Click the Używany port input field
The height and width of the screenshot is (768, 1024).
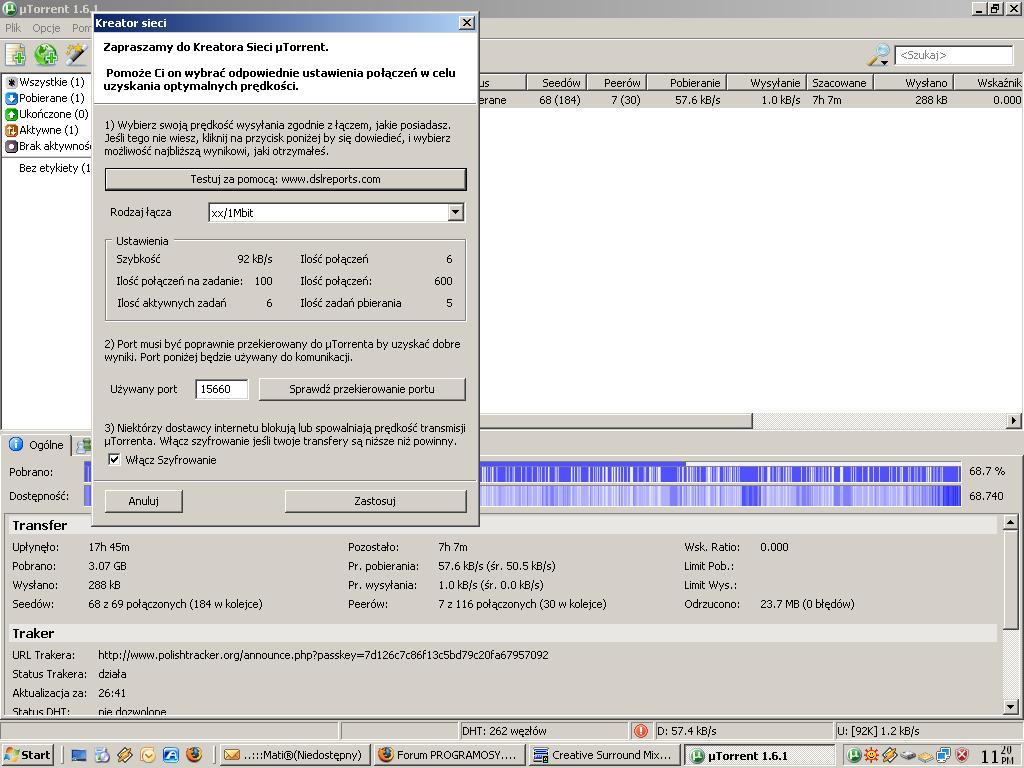(x=221, y=389)
